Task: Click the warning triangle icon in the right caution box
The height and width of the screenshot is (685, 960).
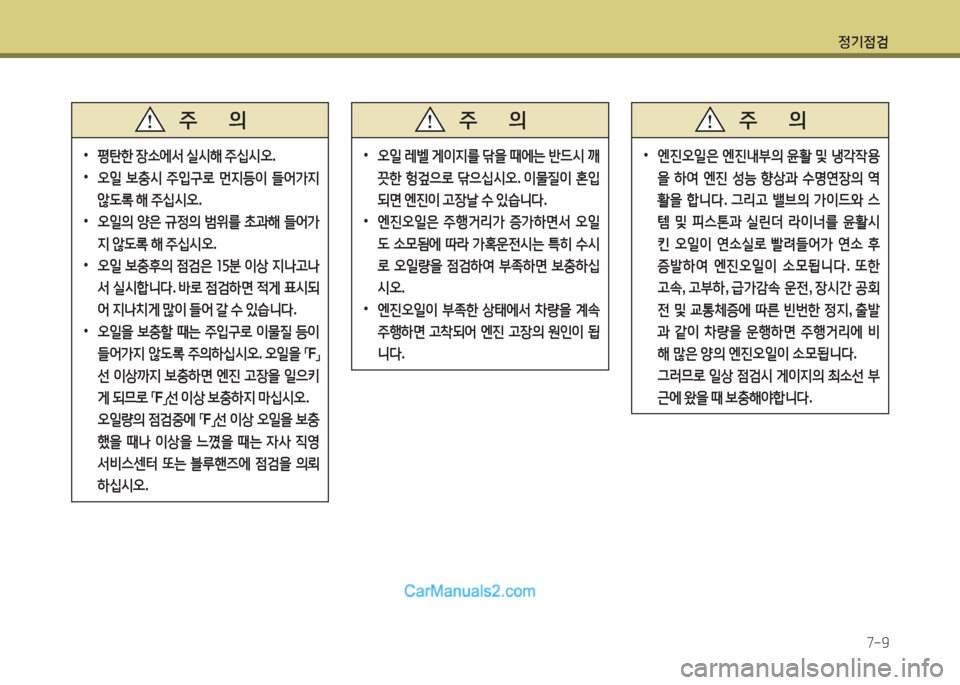Action: 710,120
